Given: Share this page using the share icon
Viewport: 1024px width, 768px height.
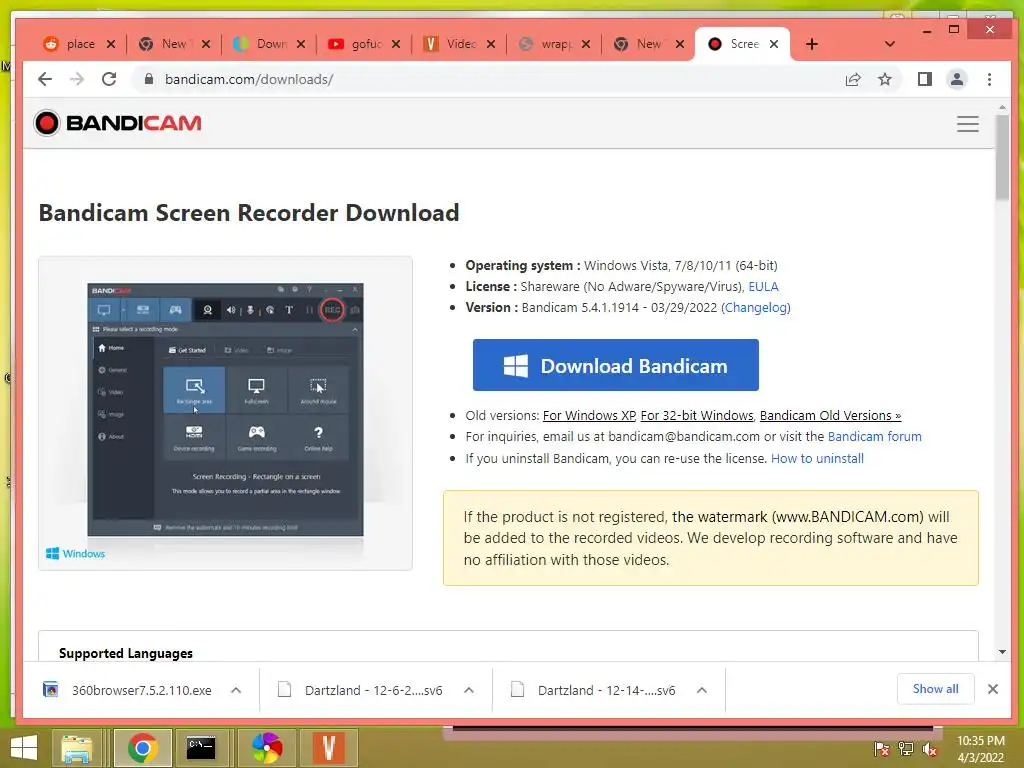Looking at the screenshot, I should coord(852,79).
